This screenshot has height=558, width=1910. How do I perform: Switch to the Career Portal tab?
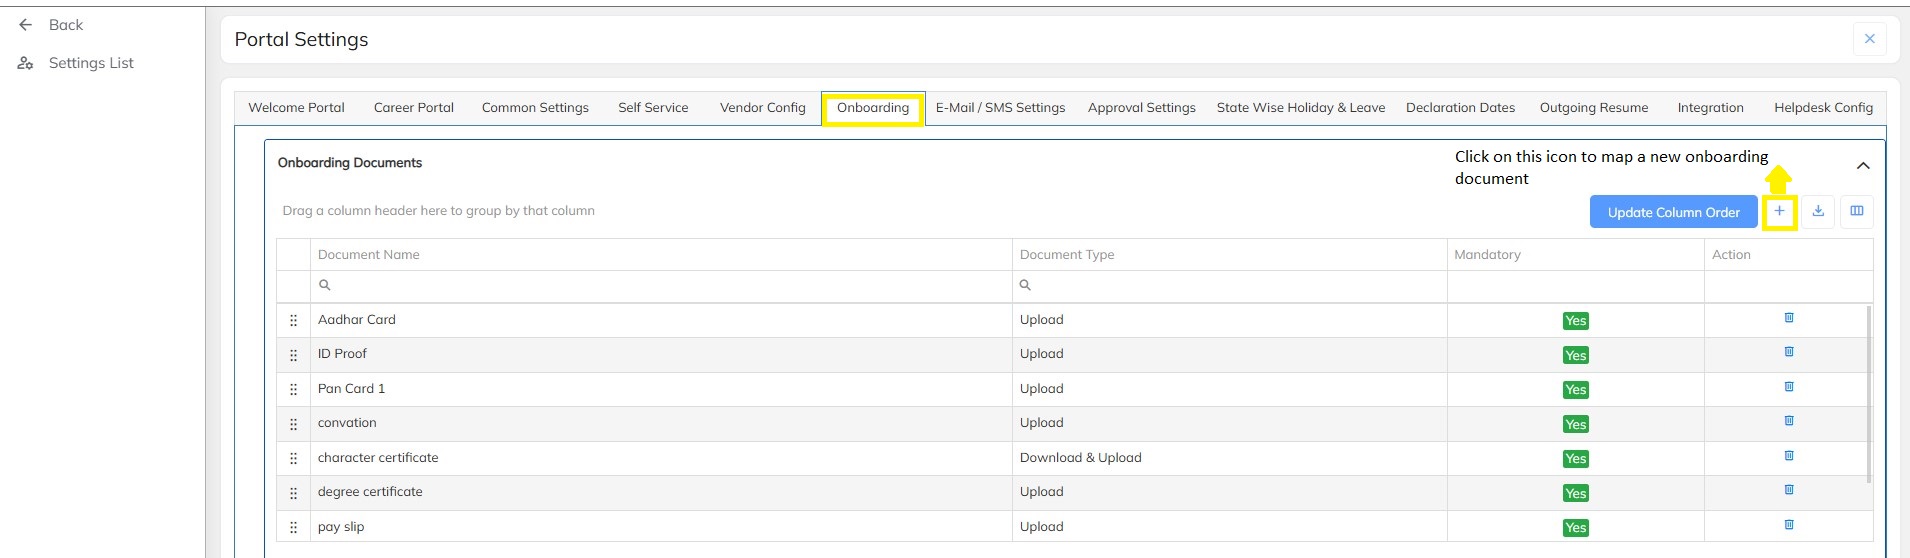click(x=413, y=108)
